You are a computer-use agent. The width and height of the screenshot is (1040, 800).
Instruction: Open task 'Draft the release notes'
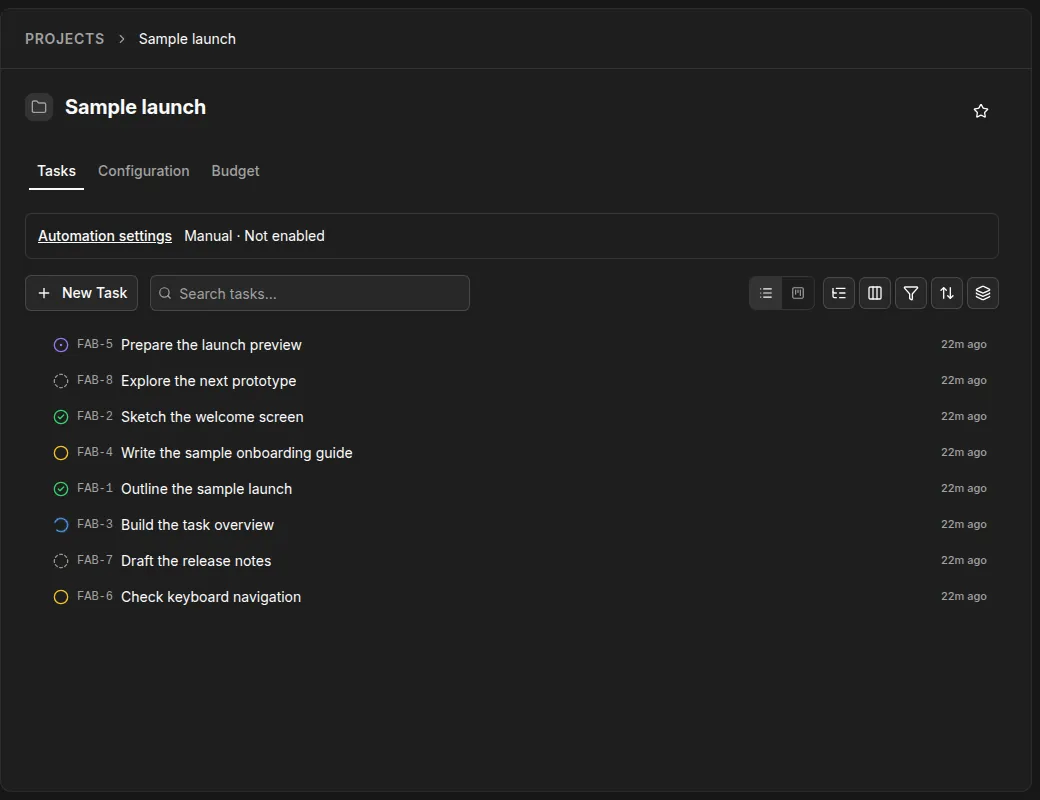click(x=196, y=561)
